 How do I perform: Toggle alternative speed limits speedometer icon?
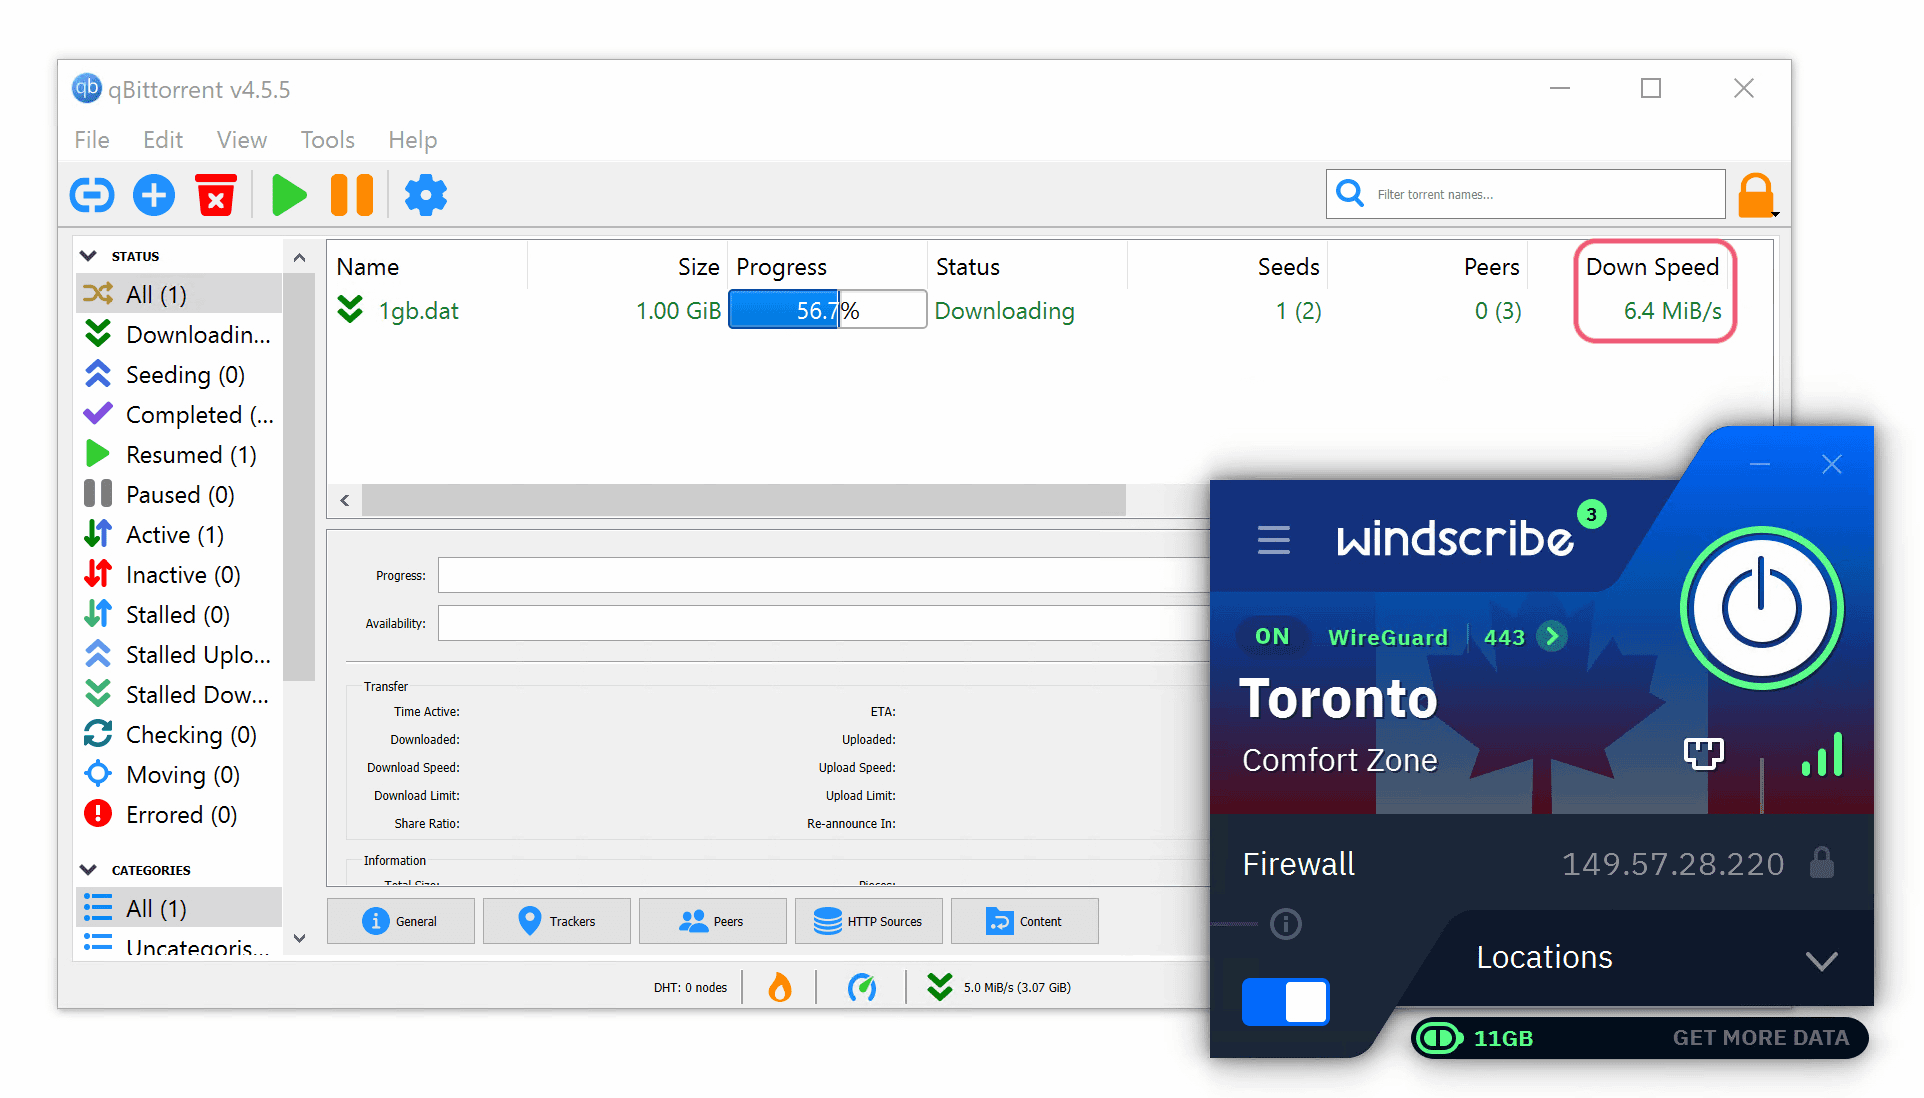pos(862,987)
